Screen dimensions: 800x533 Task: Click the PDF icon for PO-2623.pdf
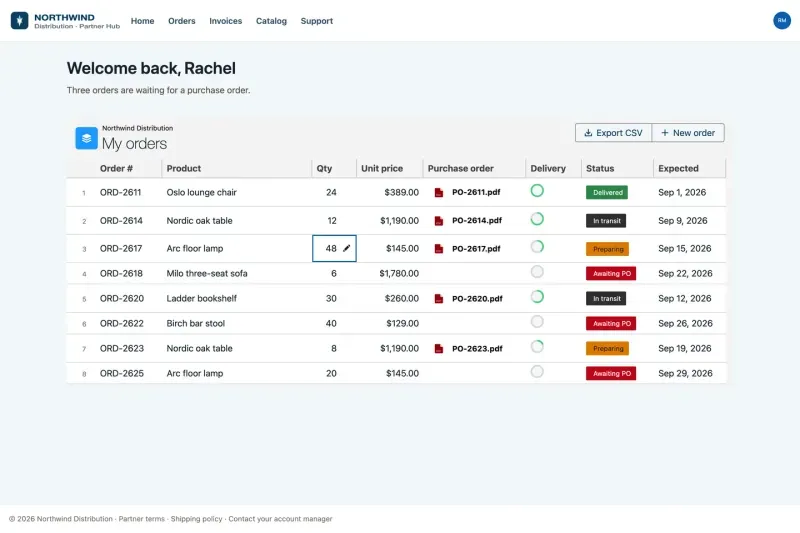click(x=438, y=348)
